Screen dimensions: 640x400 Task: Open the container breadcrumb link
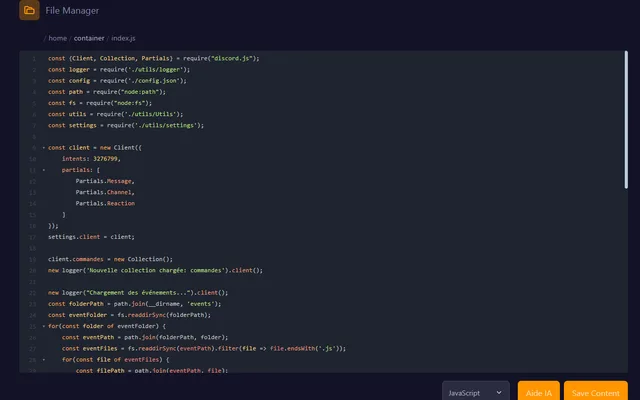pos(89,38)
